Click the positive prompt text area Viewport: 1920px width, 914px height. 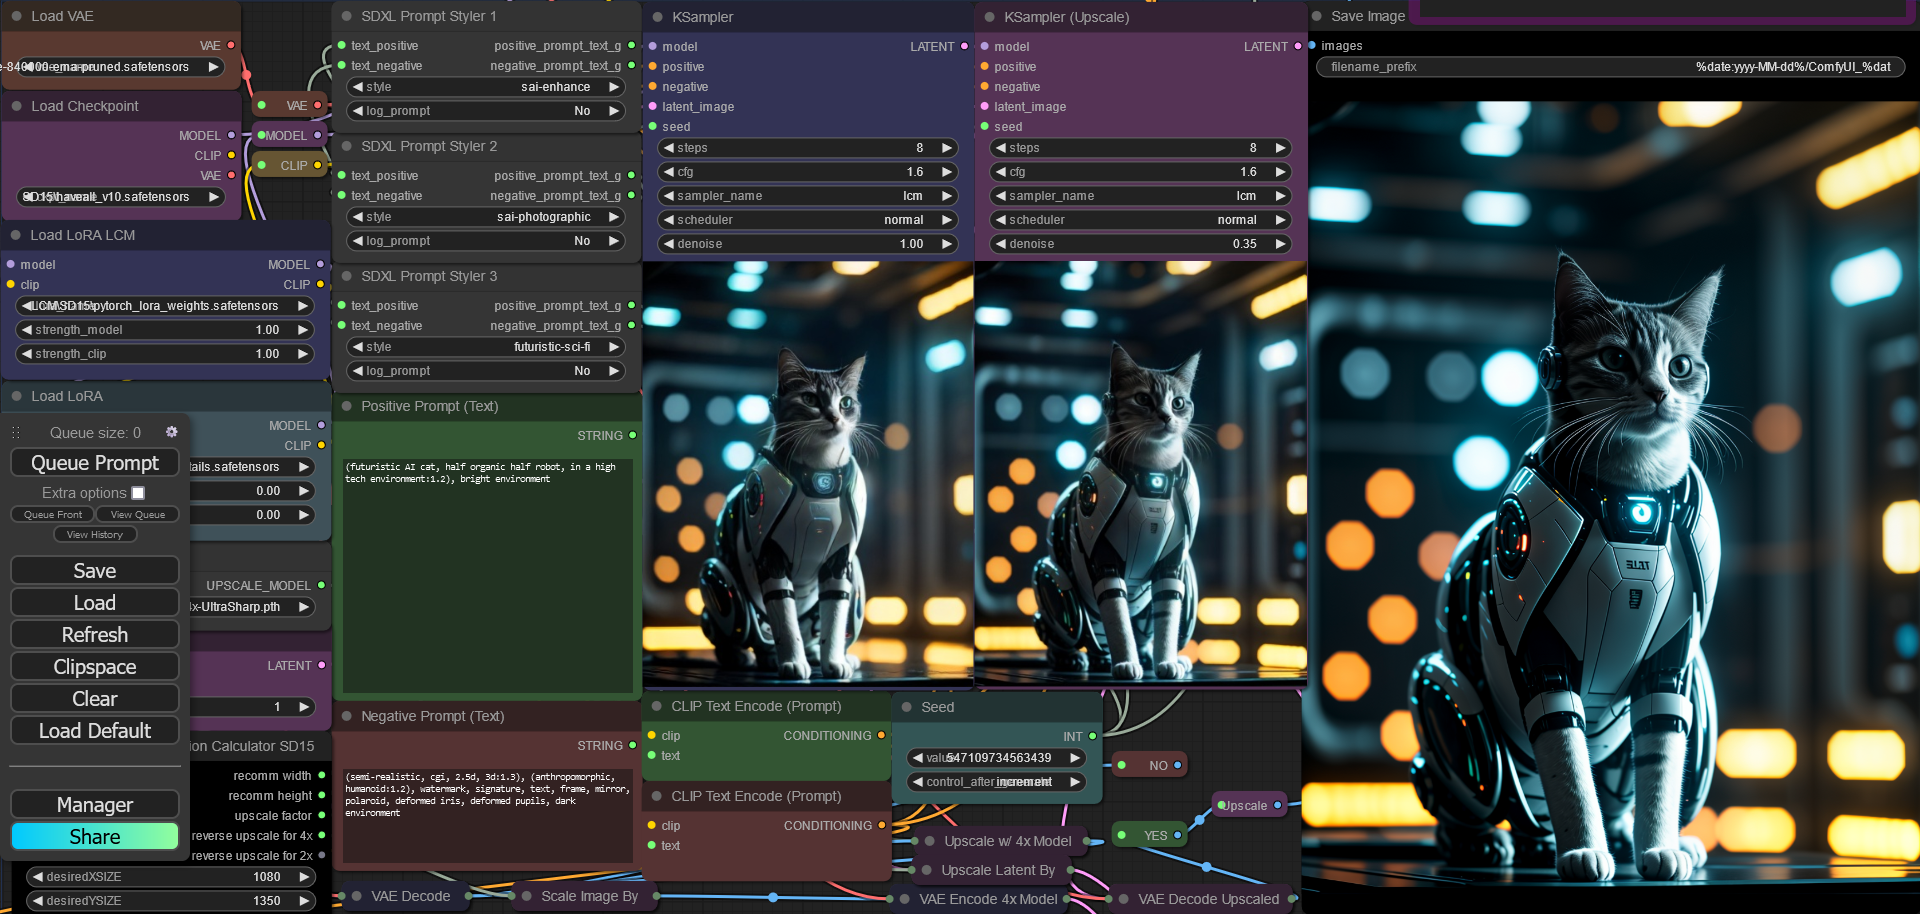(487, 575)
